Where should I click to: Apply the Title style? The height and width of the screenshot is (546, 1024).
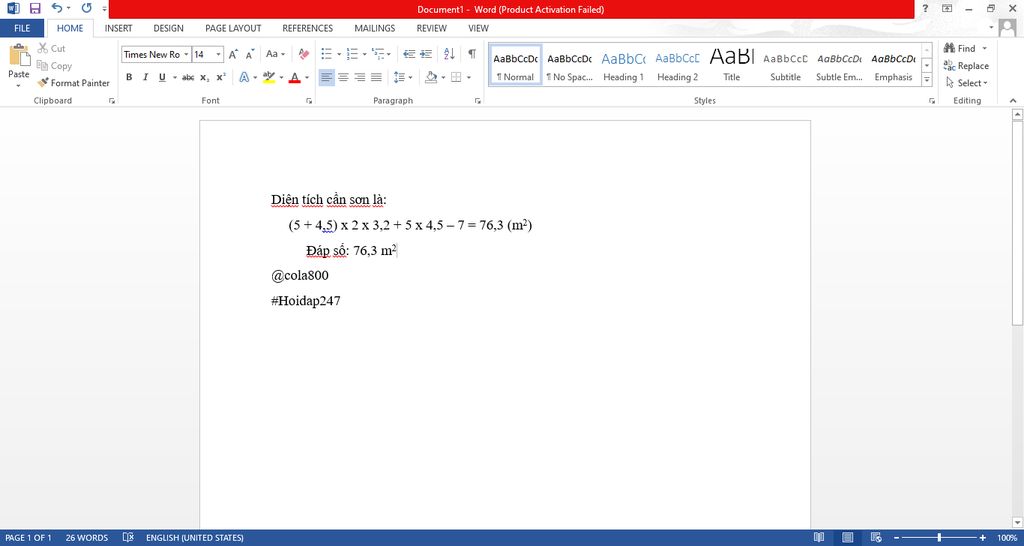[x=731, y=65]
